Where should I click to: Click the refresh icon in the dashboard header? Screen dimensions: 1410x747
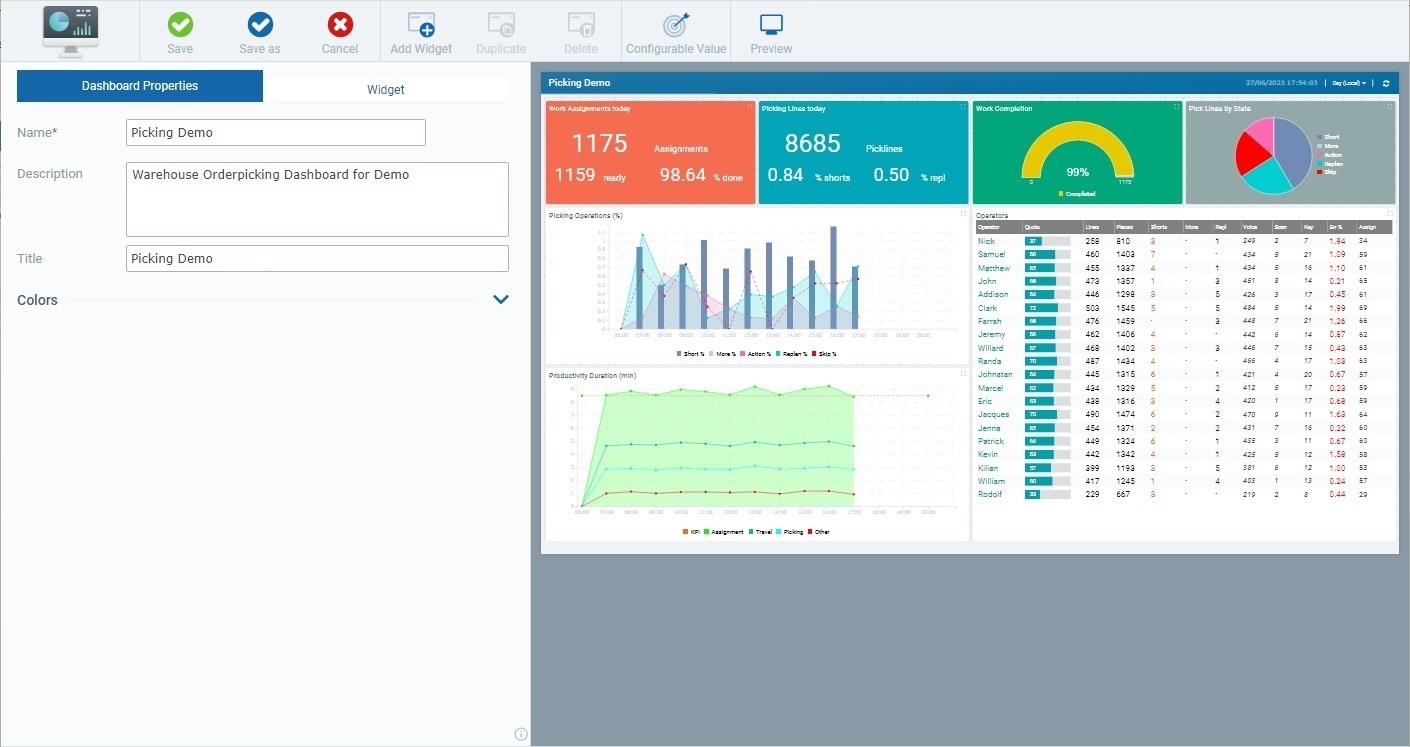[x=1386, y=83]
